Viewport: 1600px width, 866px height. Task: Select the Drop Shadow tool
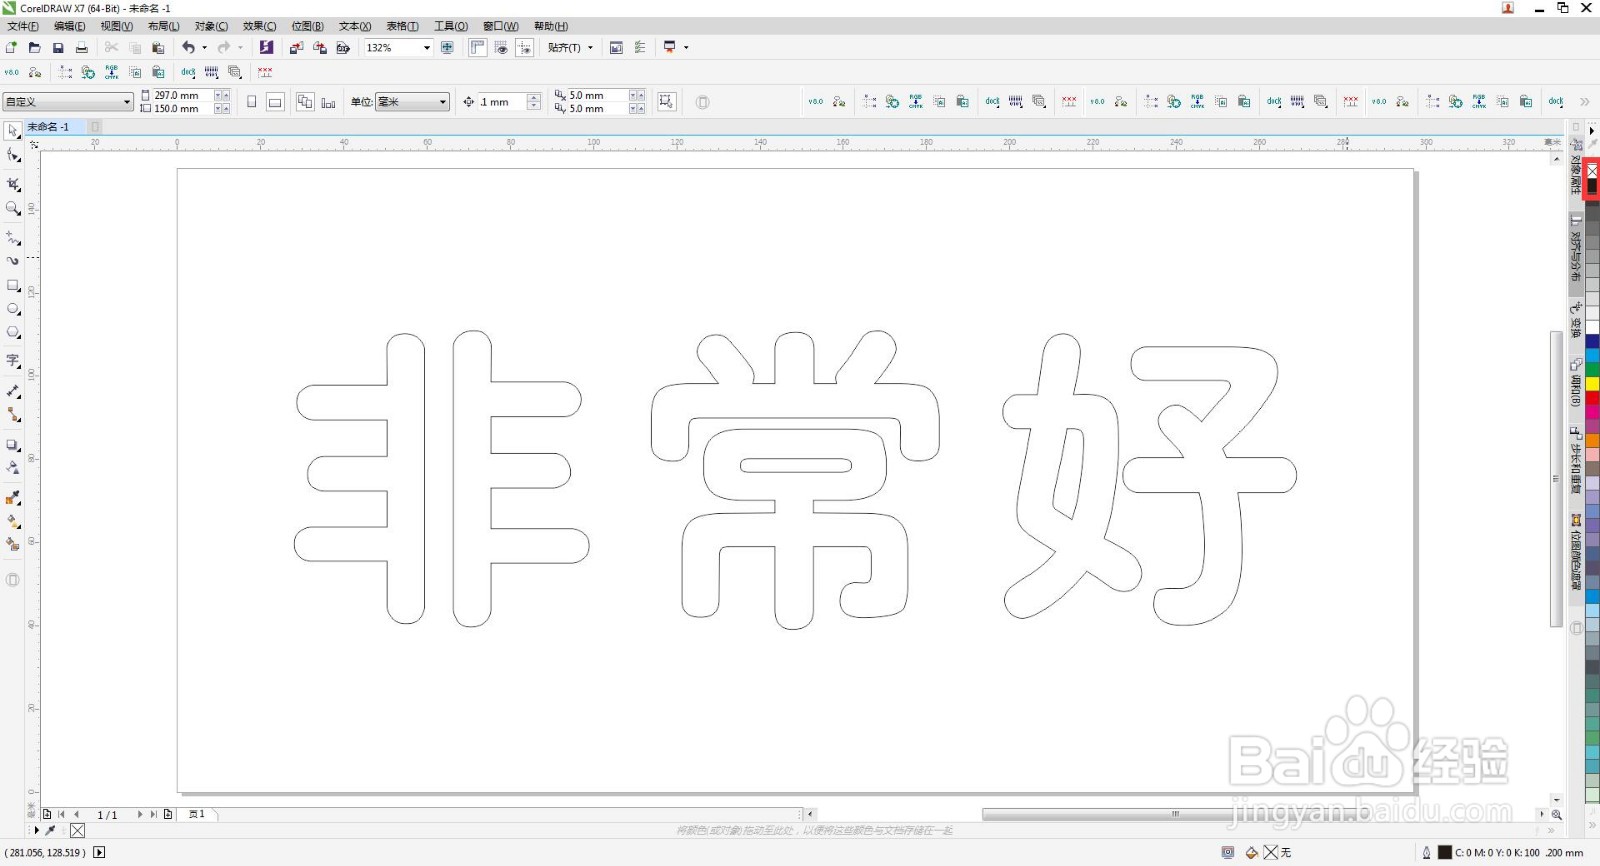pos(13,445)
